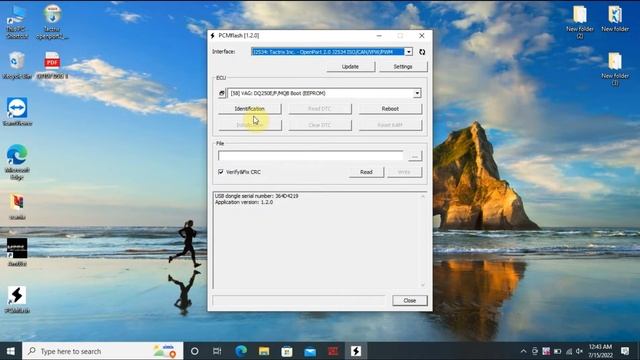The height and width of the screenshot is (360, 640).
Task: Click the Reboot button
Action: (390, 109)
